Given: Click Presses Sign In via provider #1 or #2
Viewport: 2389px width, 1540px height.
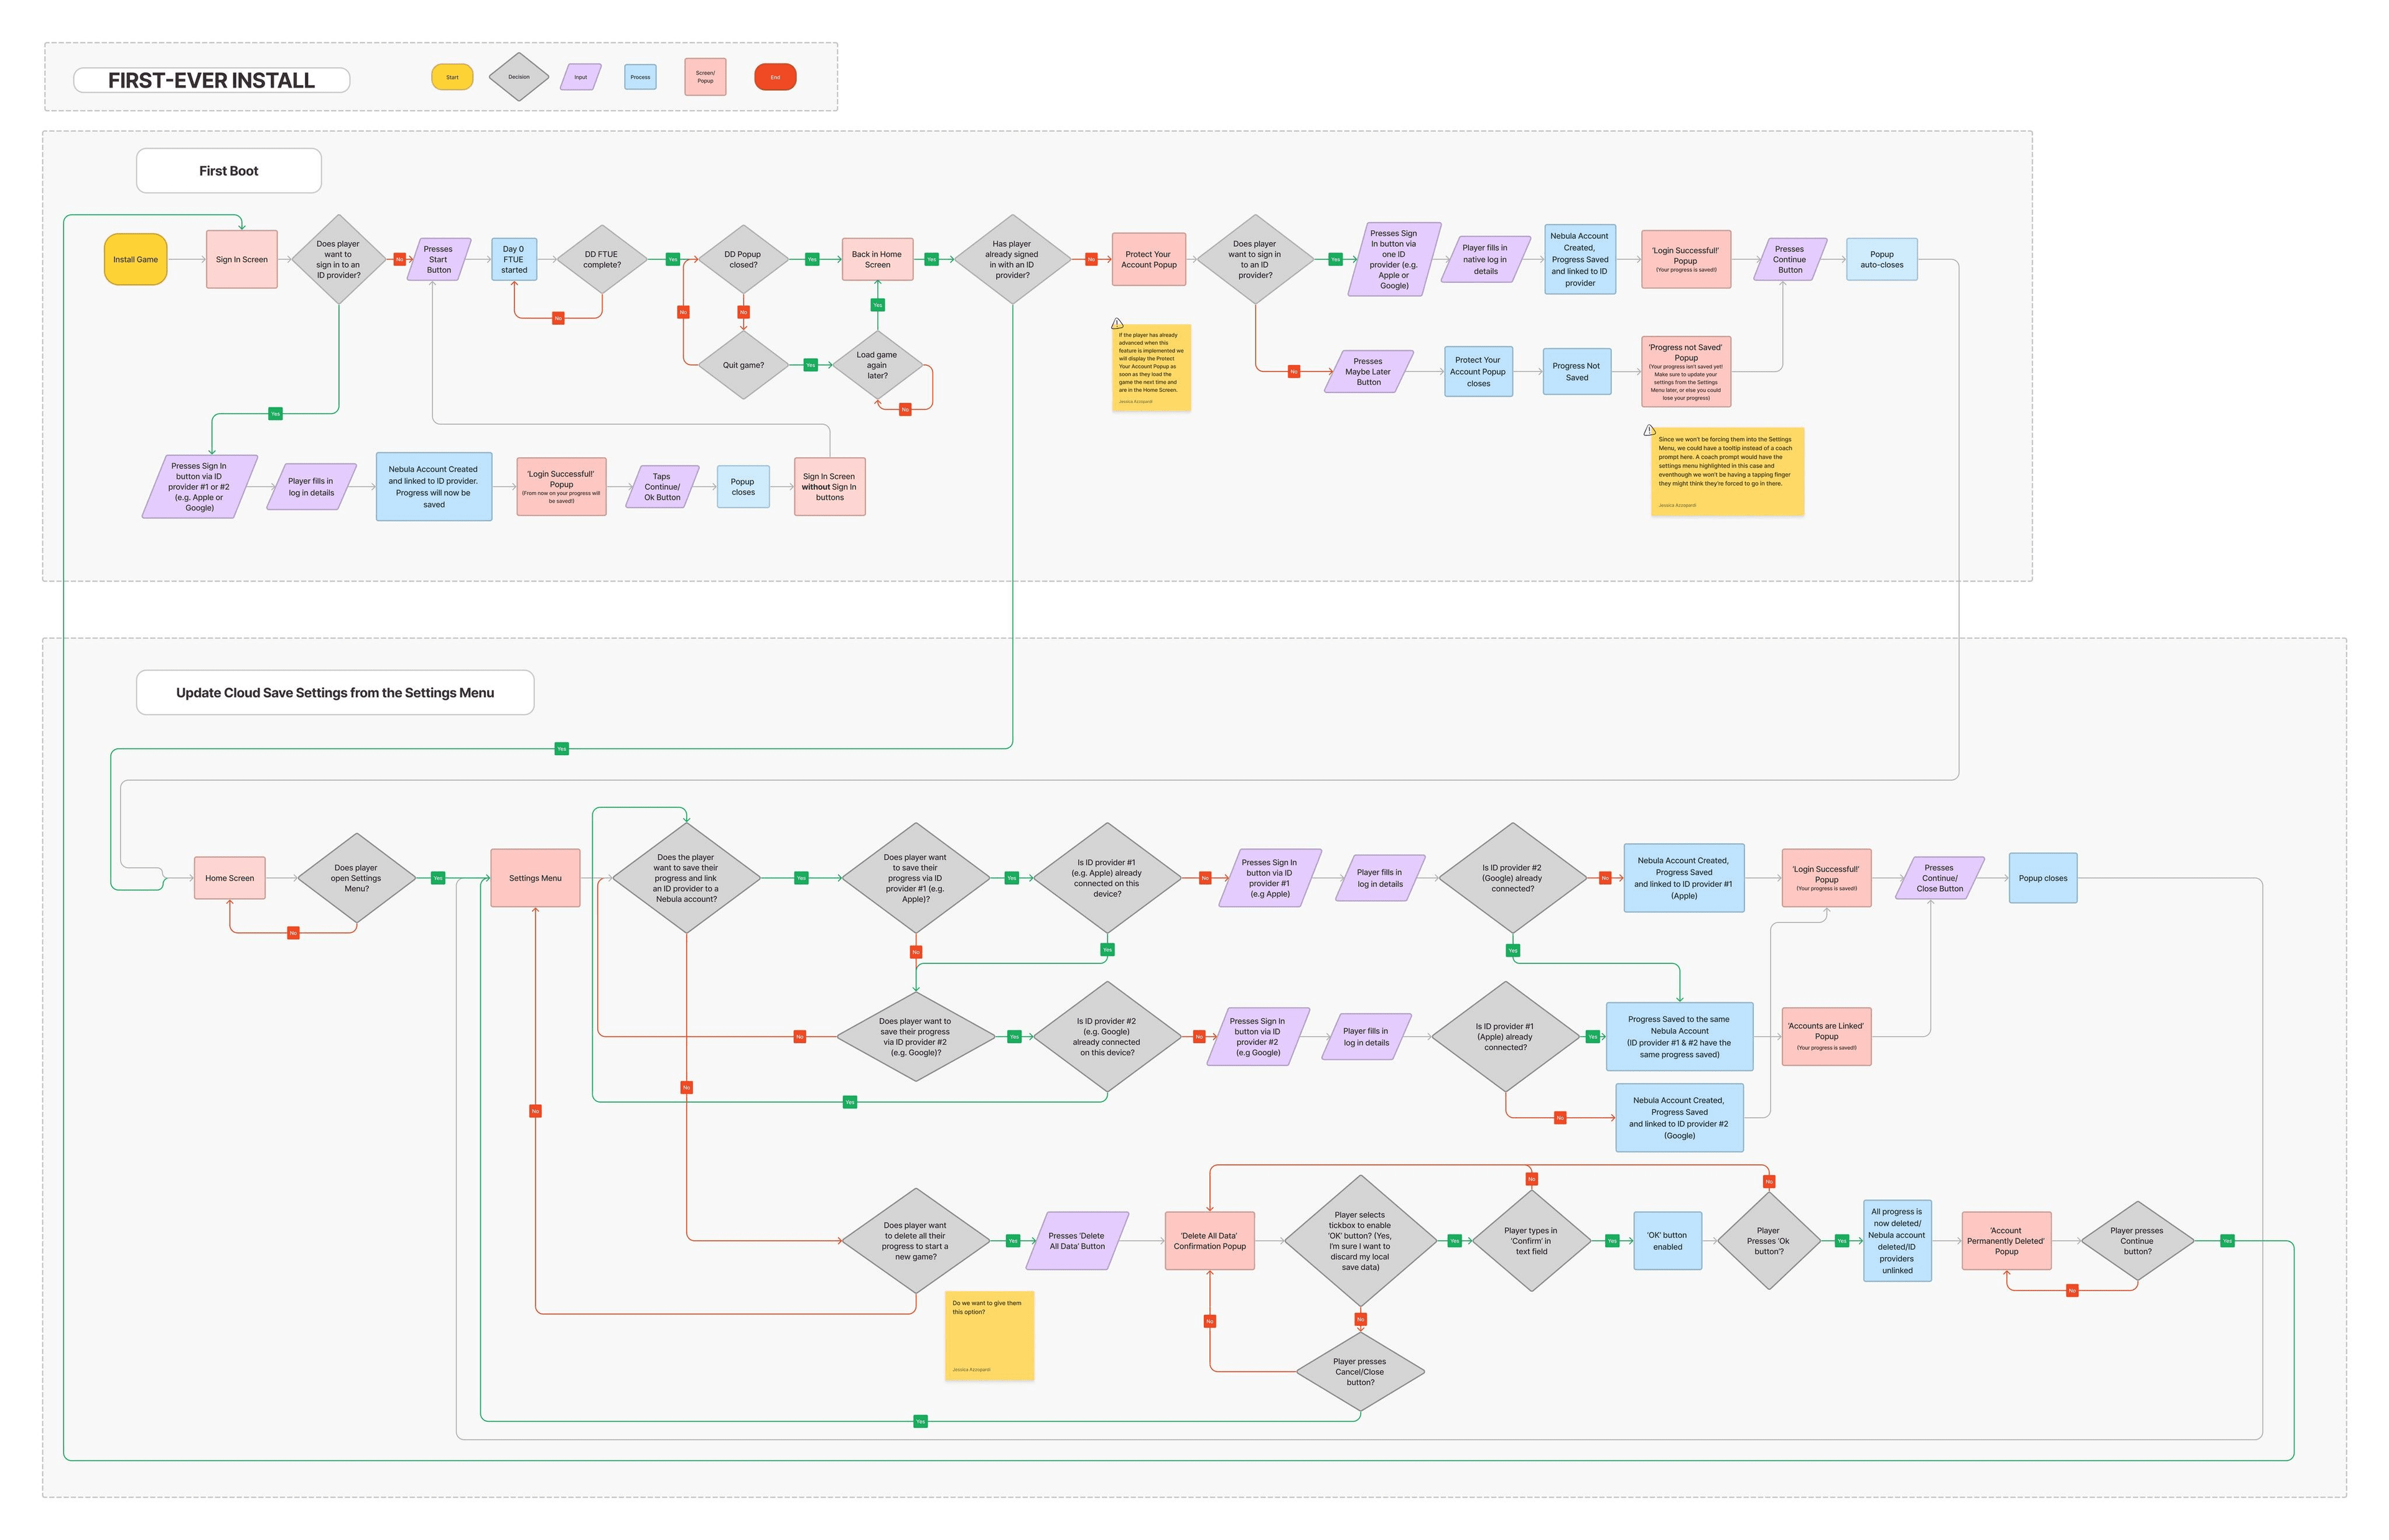Looking at the screenshot, I should point(199,487).
